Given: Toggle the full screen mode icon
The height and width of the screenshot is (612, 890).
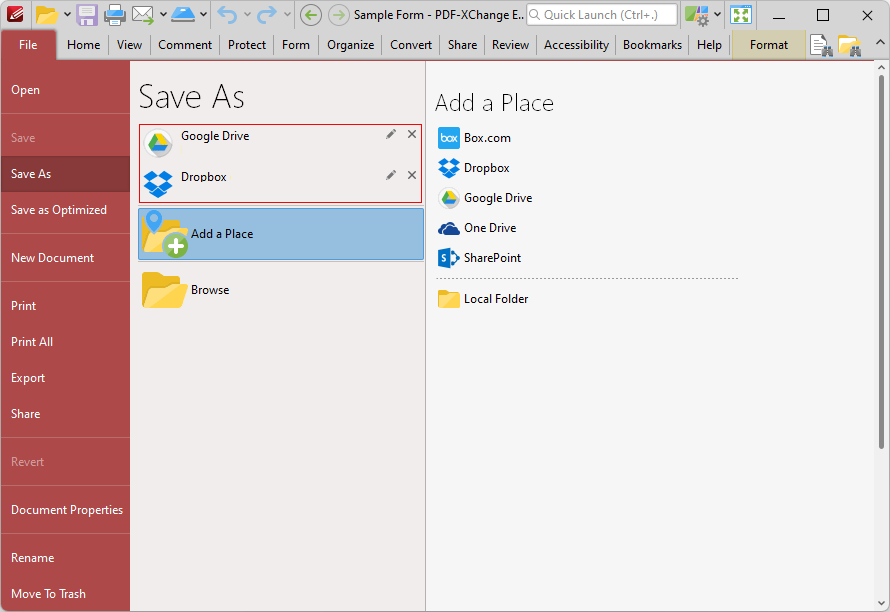Looking at the screenshot, I should 741,15.
